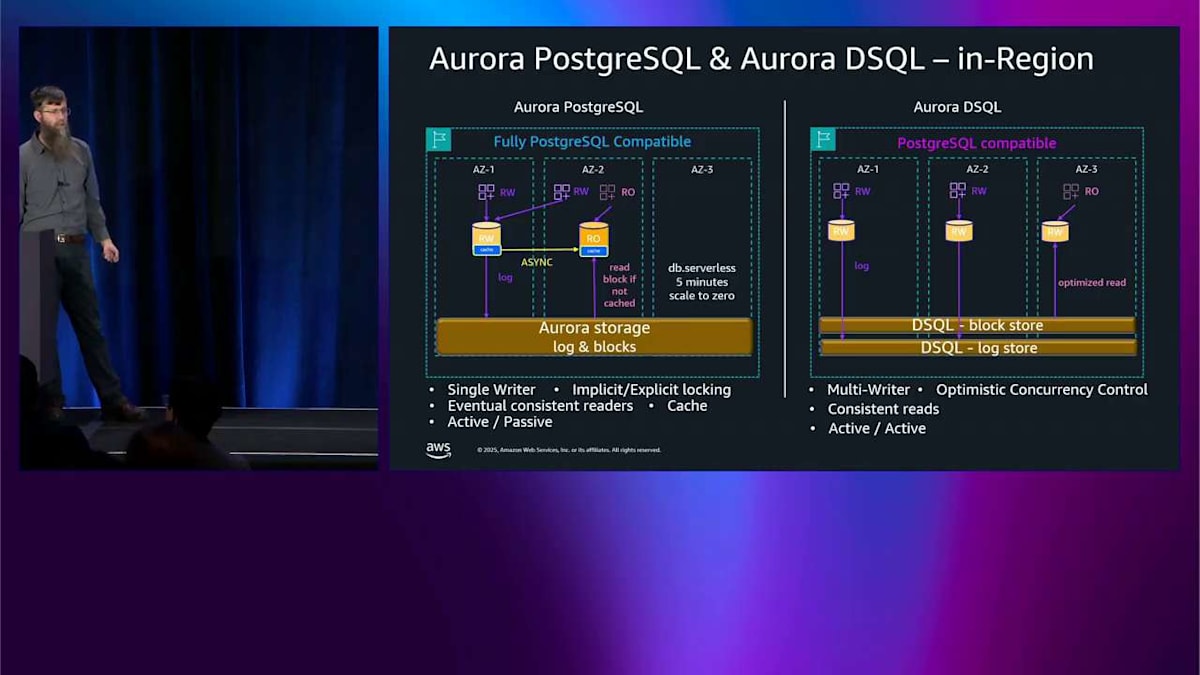1200x675 pixels.
Task: Click the slide title Aurora PostgreSQL & Aurora DSQL
Action: click(760, 59)
